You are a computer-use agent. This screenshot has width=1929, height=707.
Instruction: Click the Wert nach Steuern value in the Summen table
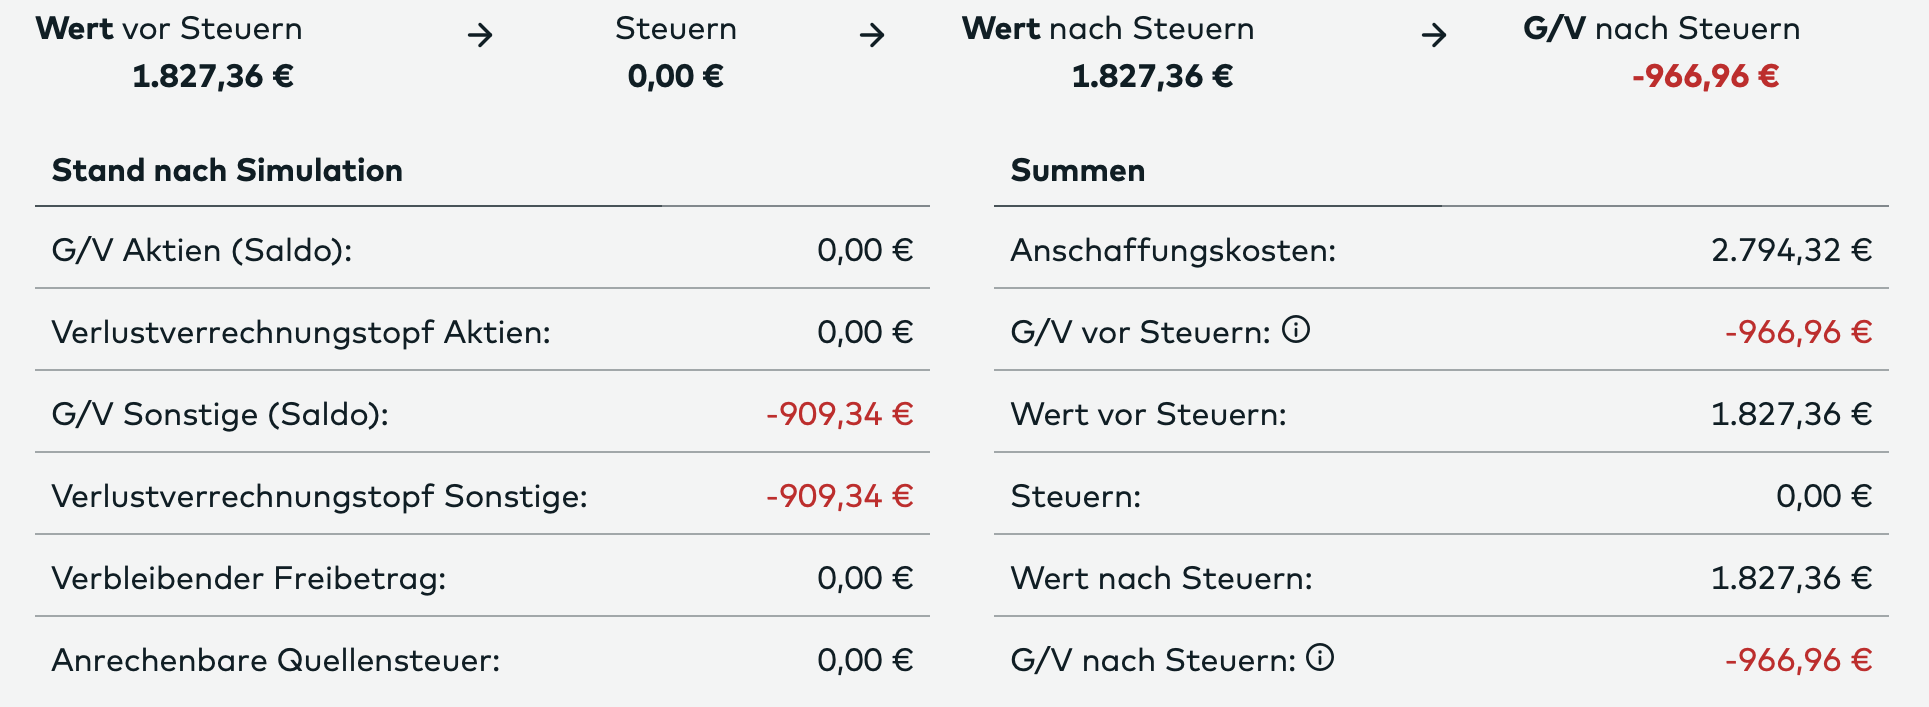click(1790, 578)
